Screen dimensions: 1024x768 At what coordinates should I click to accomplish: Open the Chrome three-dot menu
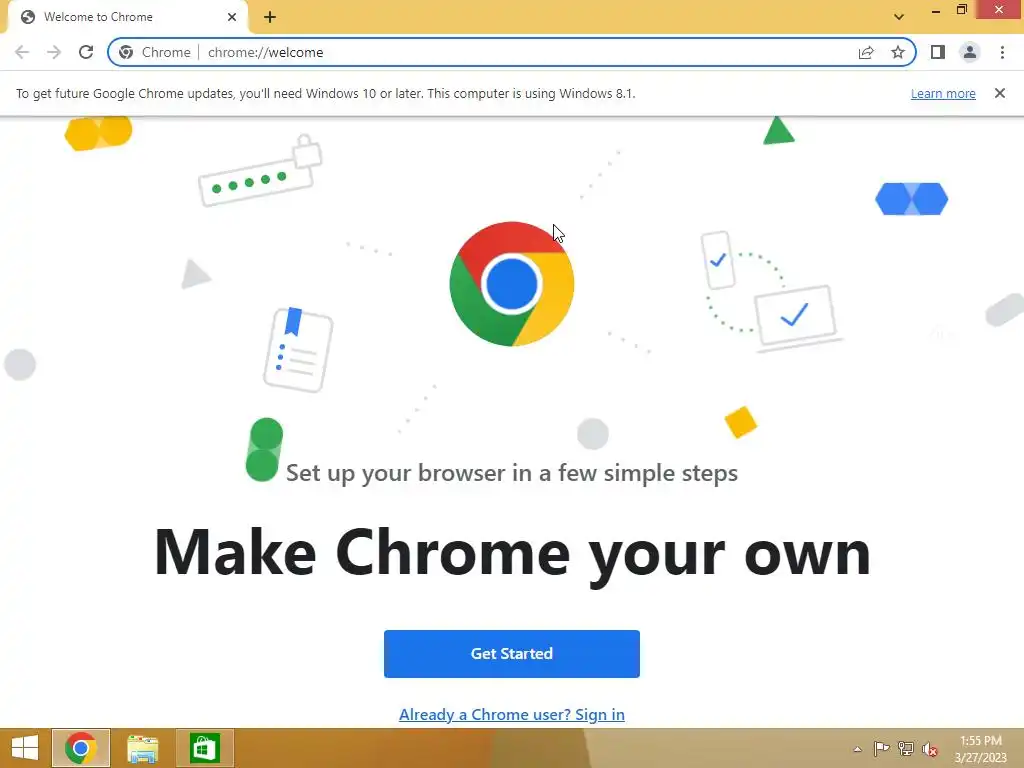pos(1002,52)
